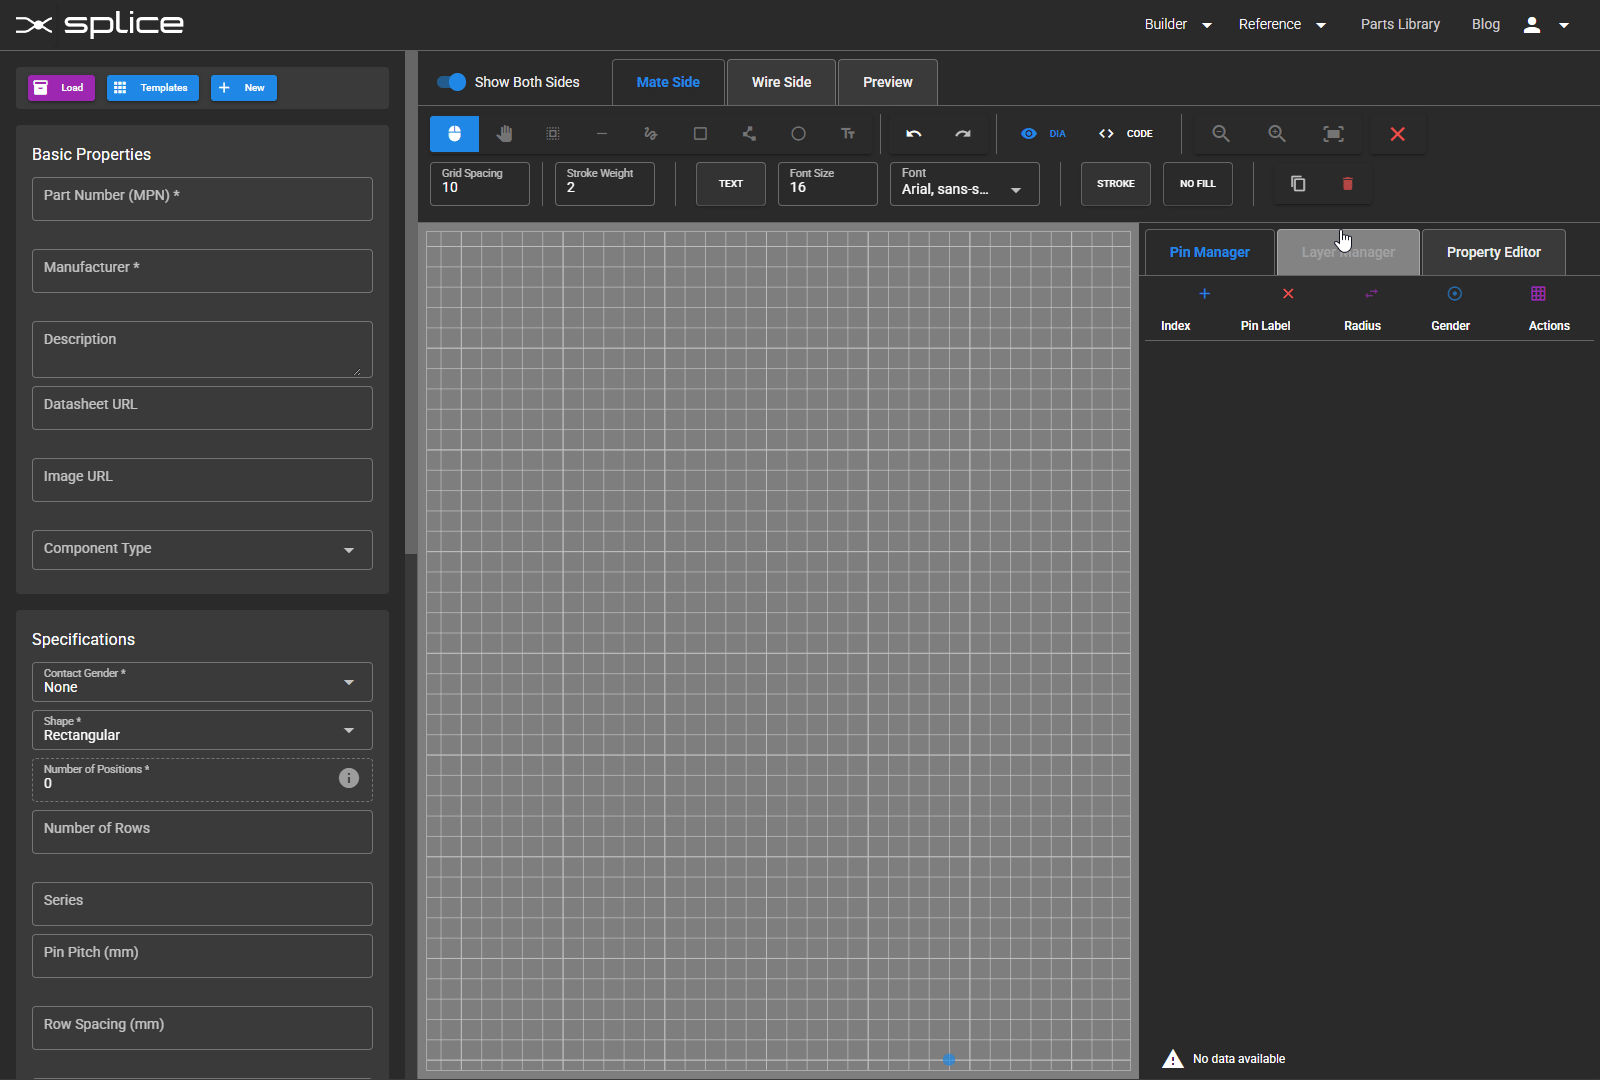
Task: Click the duplicate icon above the canvas
Action: click(1297, 183)
